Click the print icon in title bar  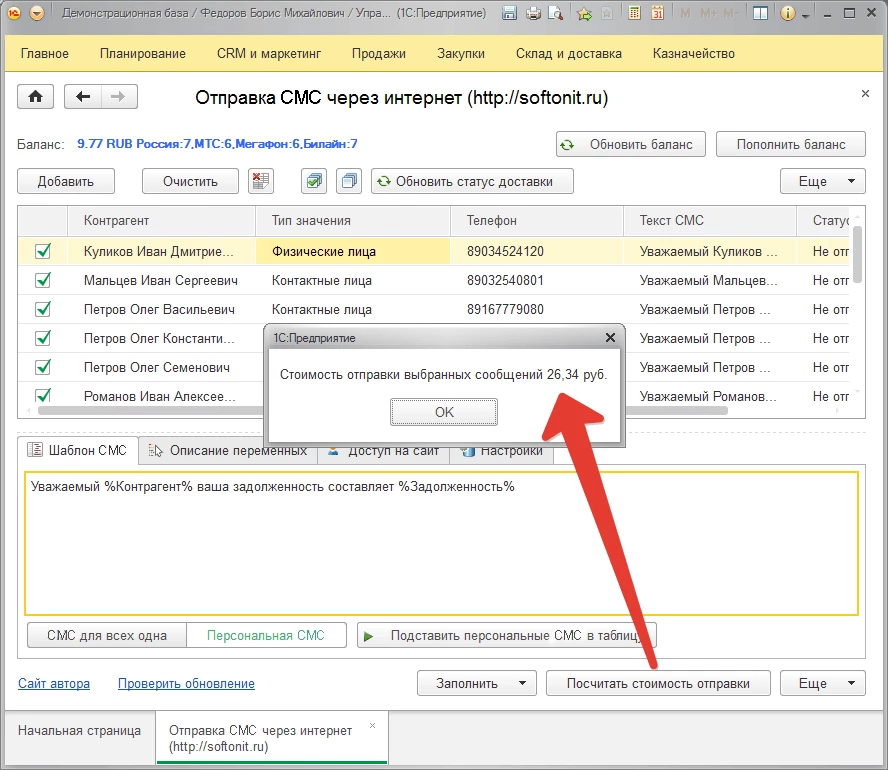[x=533, y=14]
